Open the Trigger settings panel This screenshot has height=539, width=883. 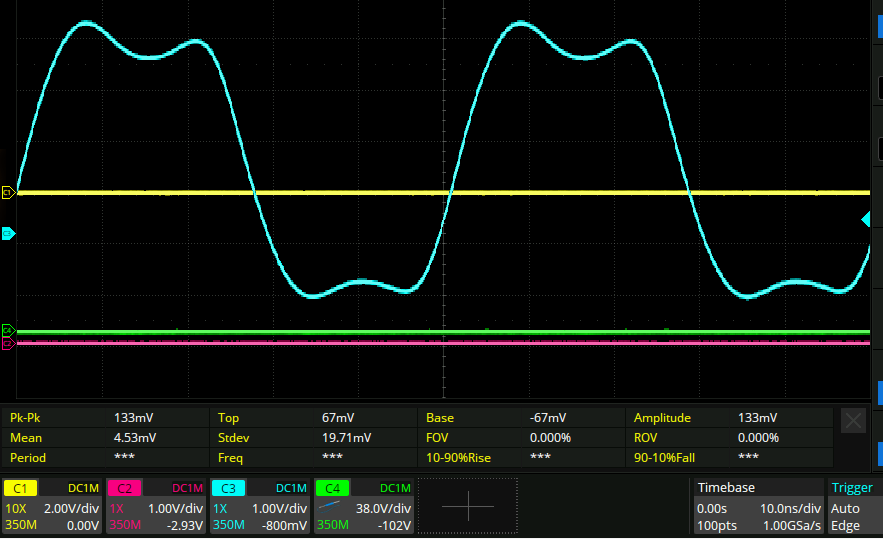pyautogui.click(x=852, y=488)
